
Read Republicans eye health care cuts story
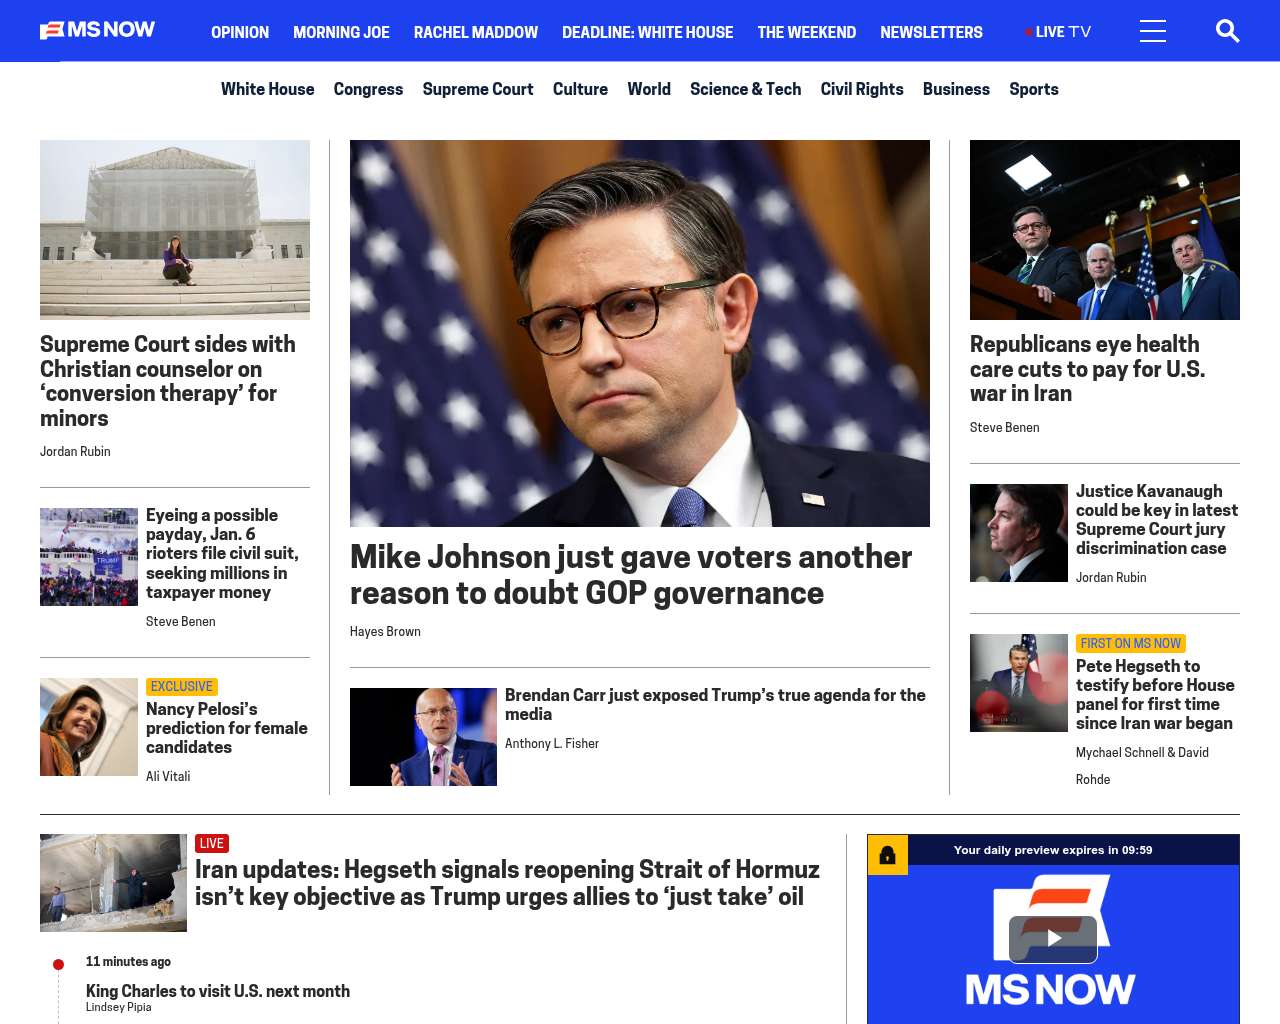pyautogui.click(x=1087, y=369)
